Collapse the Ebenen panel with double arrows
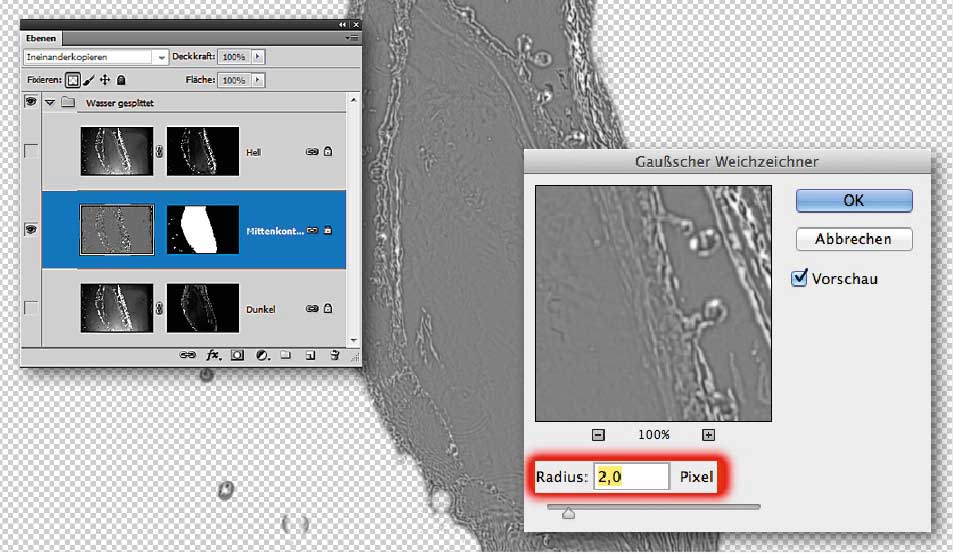Image resolution: width=953 pixels, height=553 pixels. point(342,24)
